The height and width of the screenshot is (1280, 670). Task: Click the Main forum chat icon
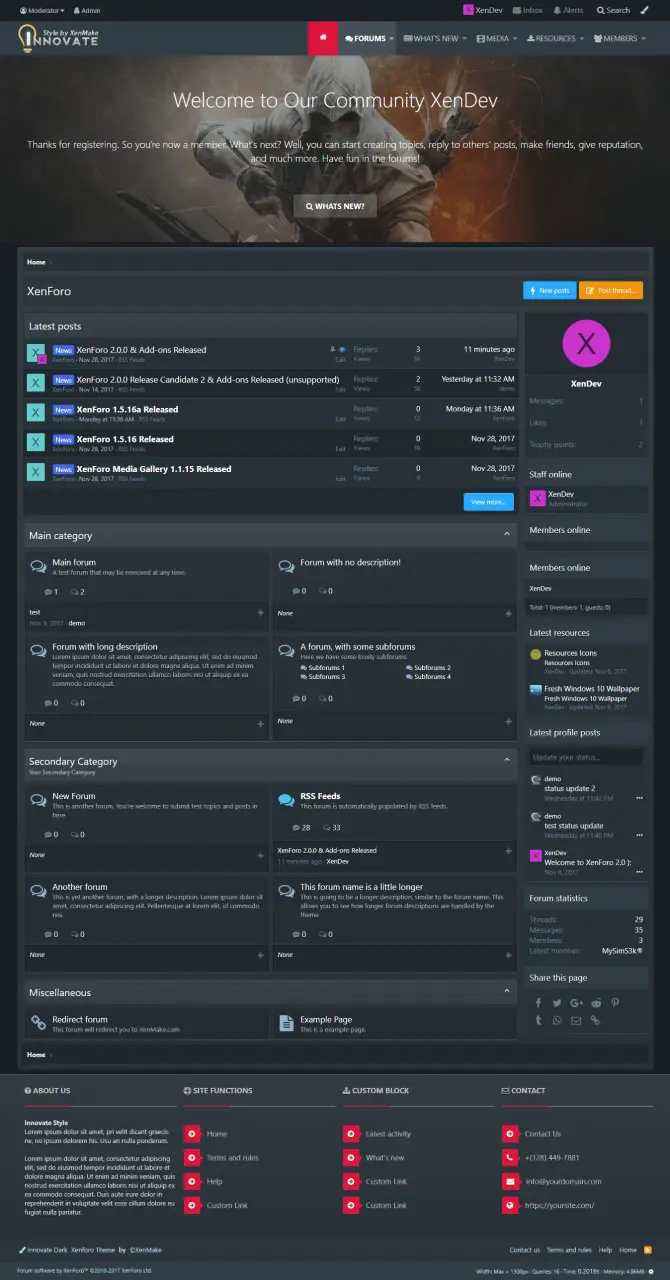pos(38,567)
